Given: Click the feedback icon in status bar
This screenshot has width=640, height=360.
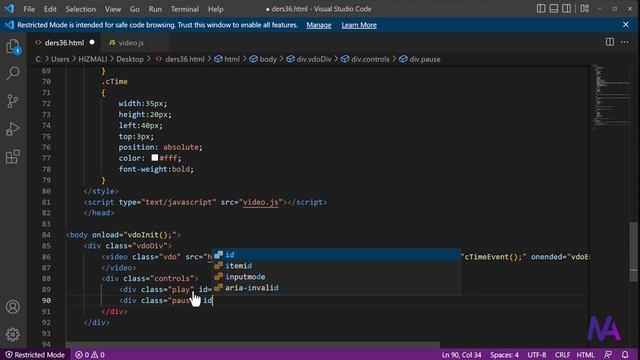Looking at the screenshot, I should click(608, 354).
